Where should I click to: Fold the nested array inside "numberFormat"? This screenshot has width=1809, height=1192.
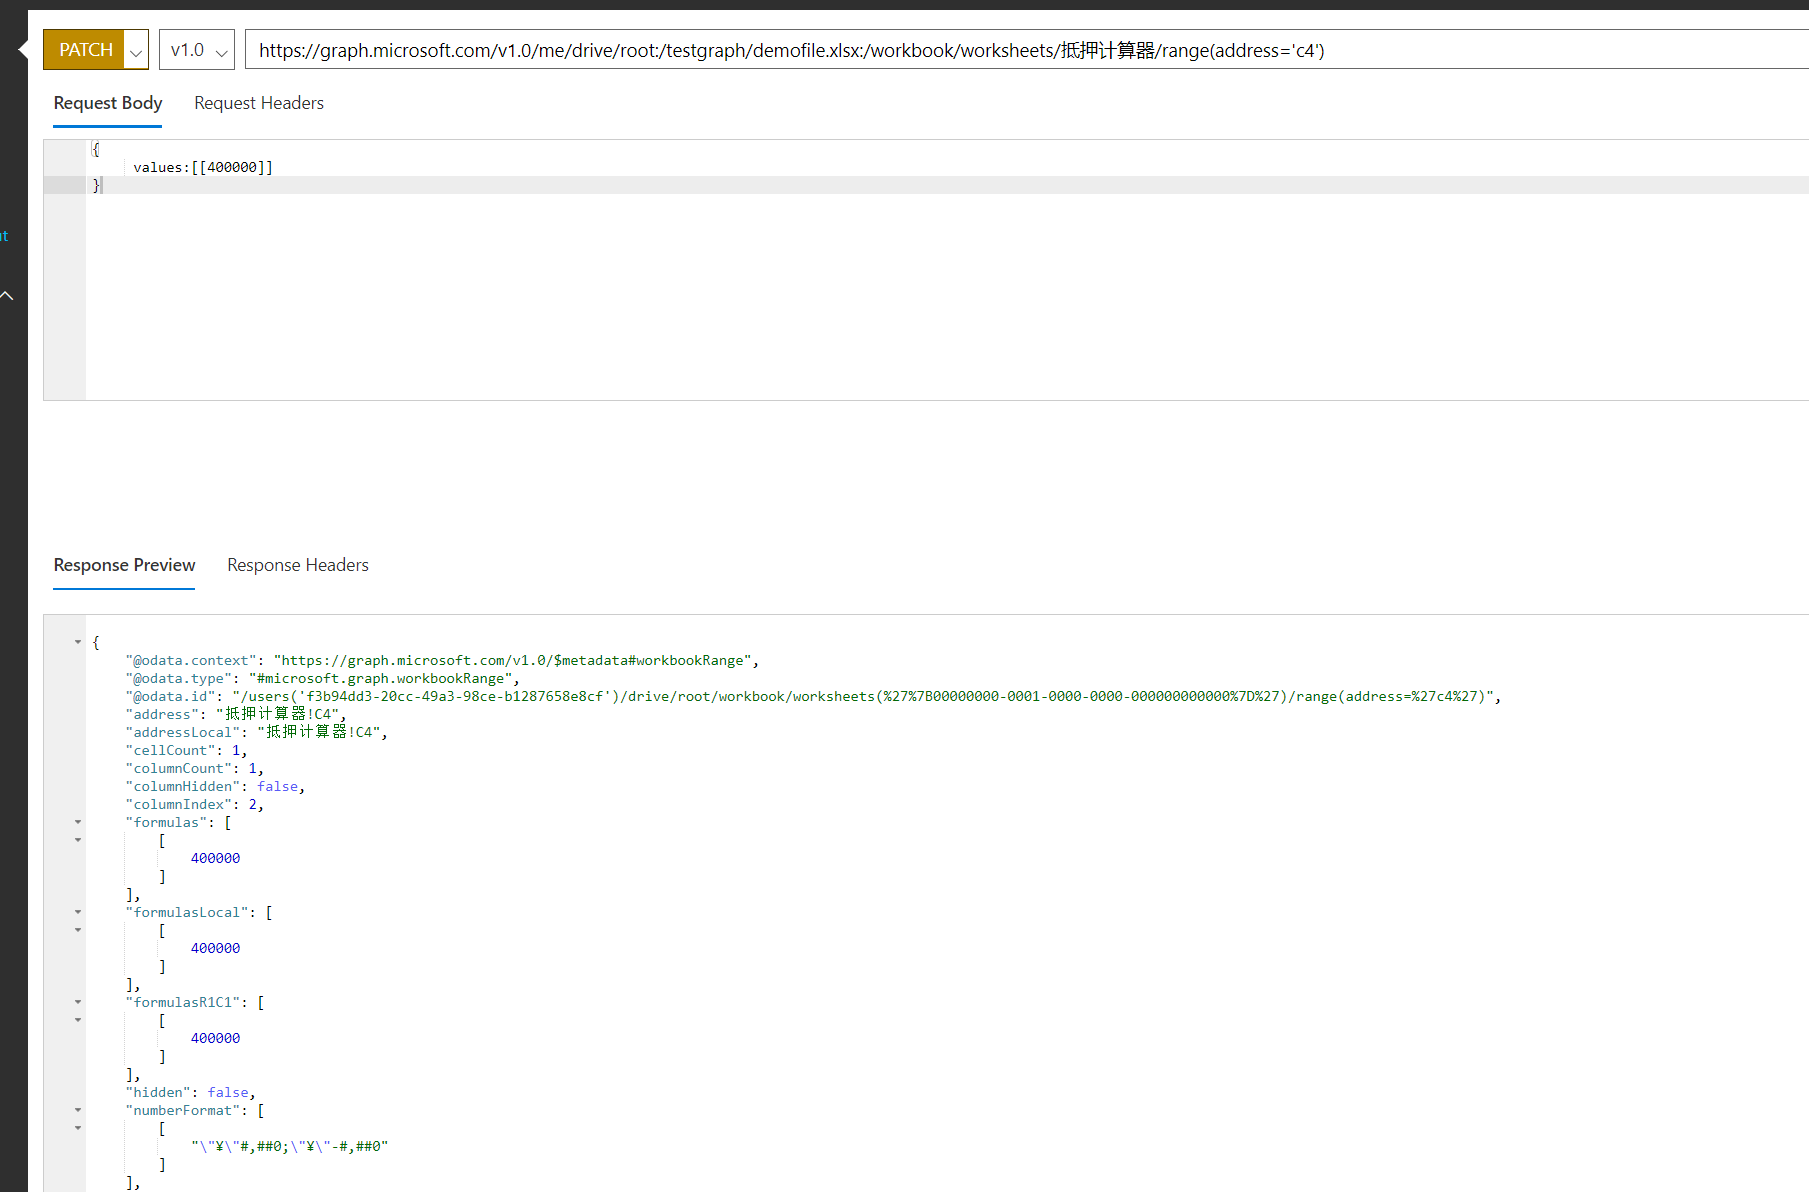click(x=78, y=1128)
